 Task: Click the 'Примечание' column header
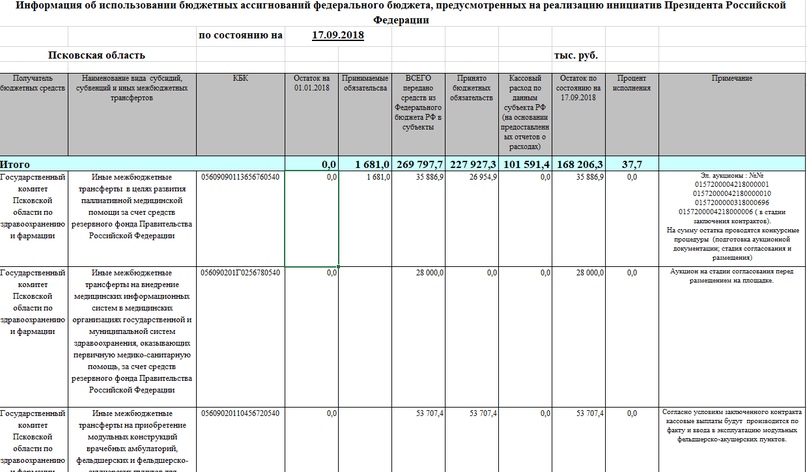[x=732, y=114]
